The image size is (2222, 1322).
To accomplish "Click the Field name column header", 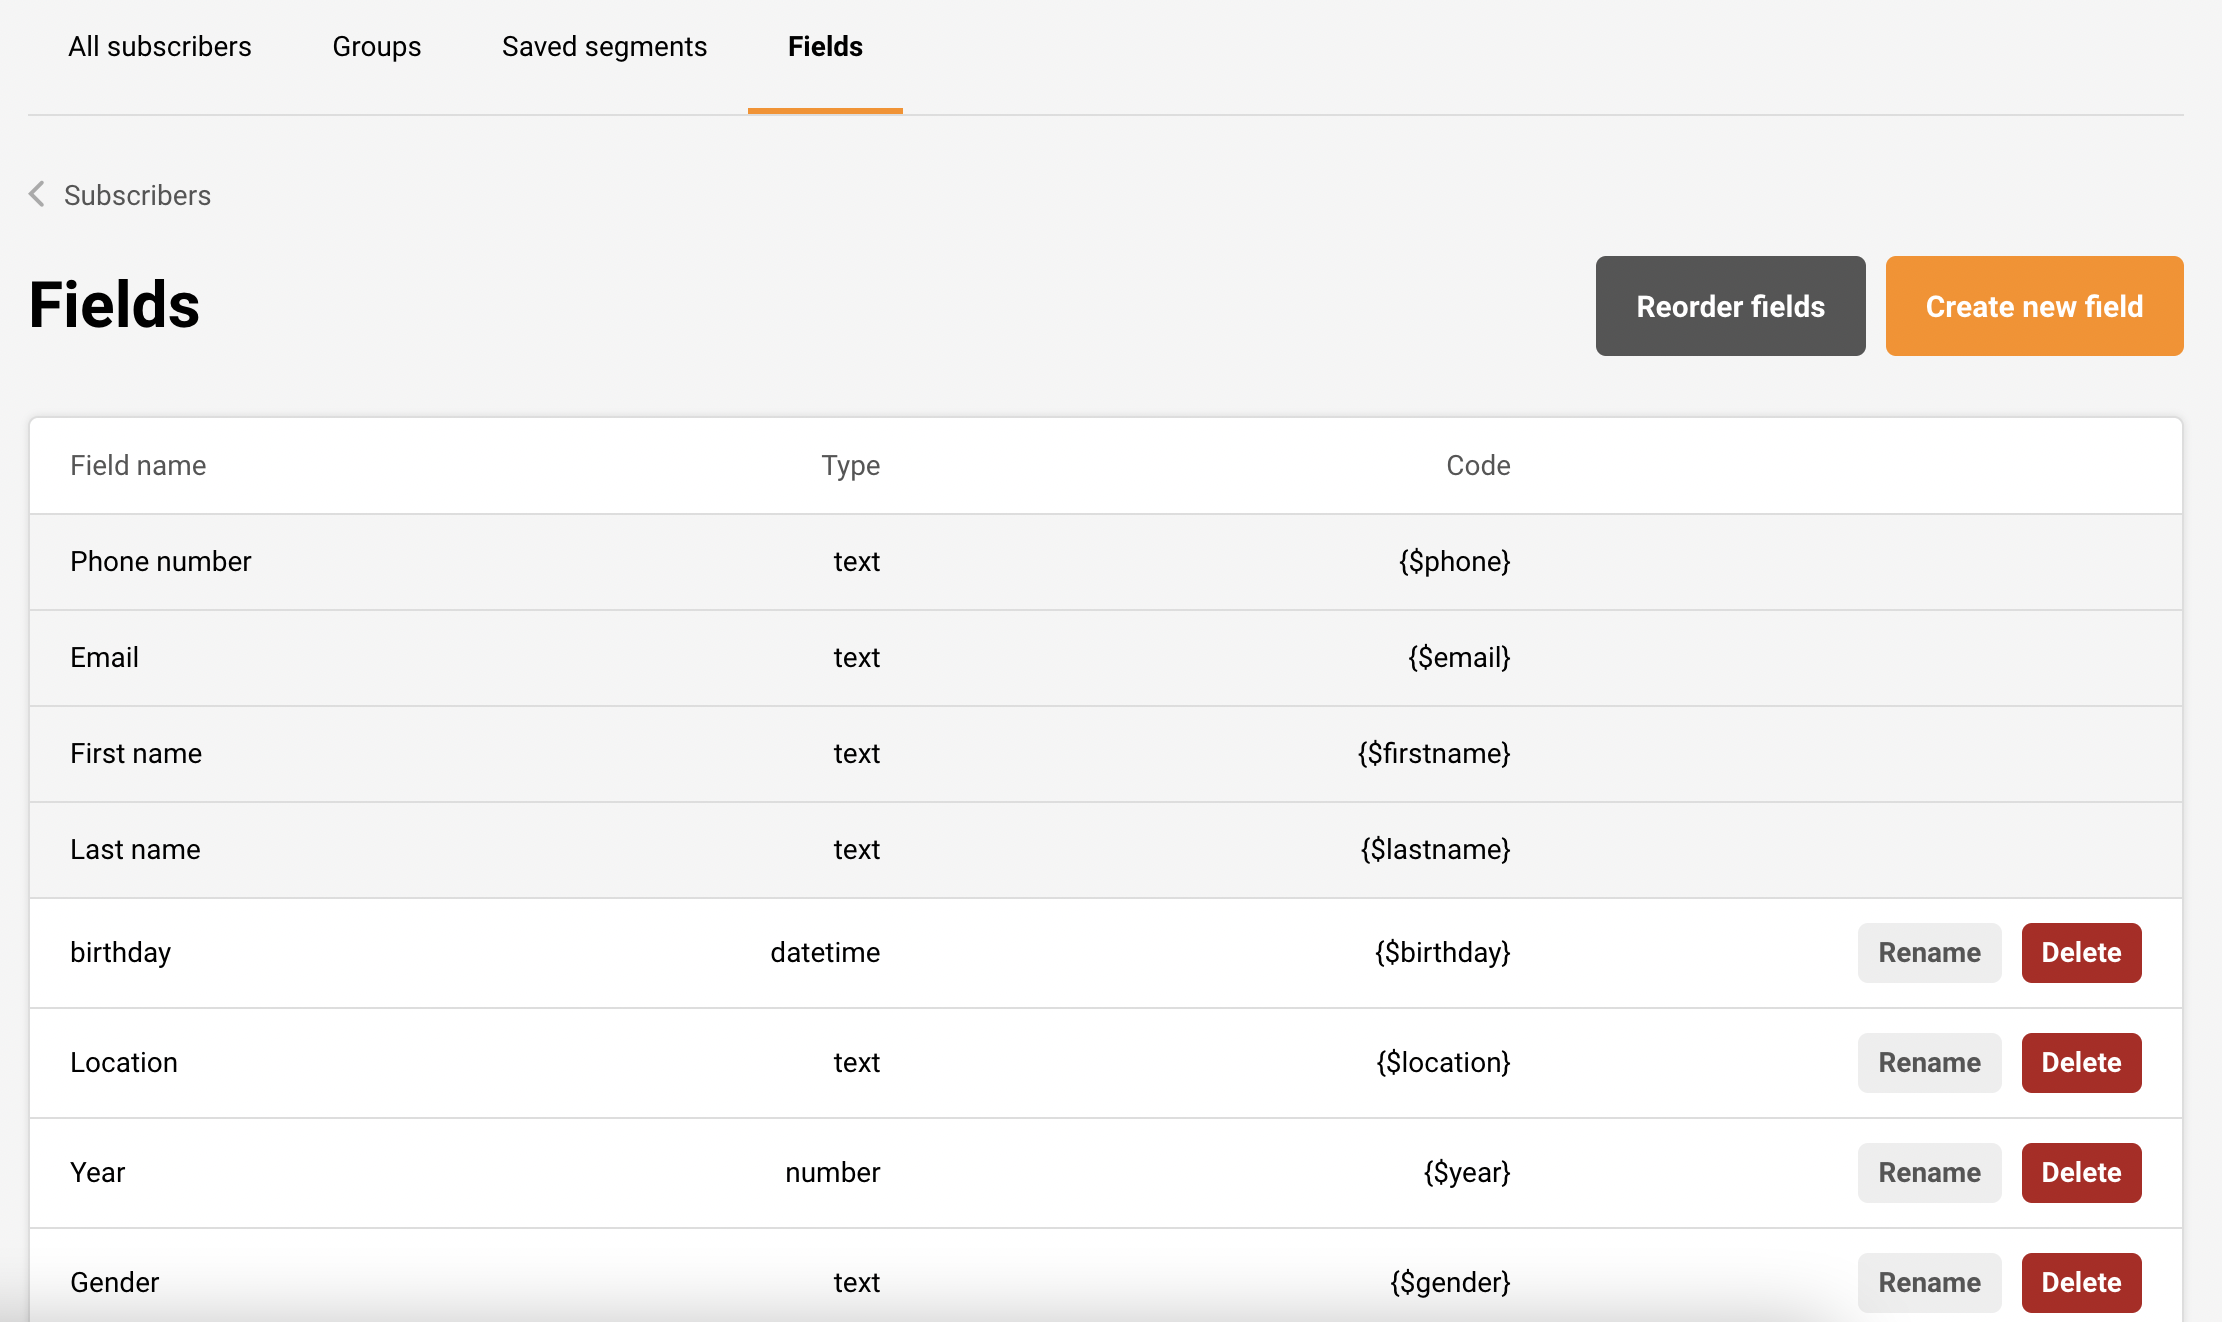I will pyautogui.click(x=138, y=465).
